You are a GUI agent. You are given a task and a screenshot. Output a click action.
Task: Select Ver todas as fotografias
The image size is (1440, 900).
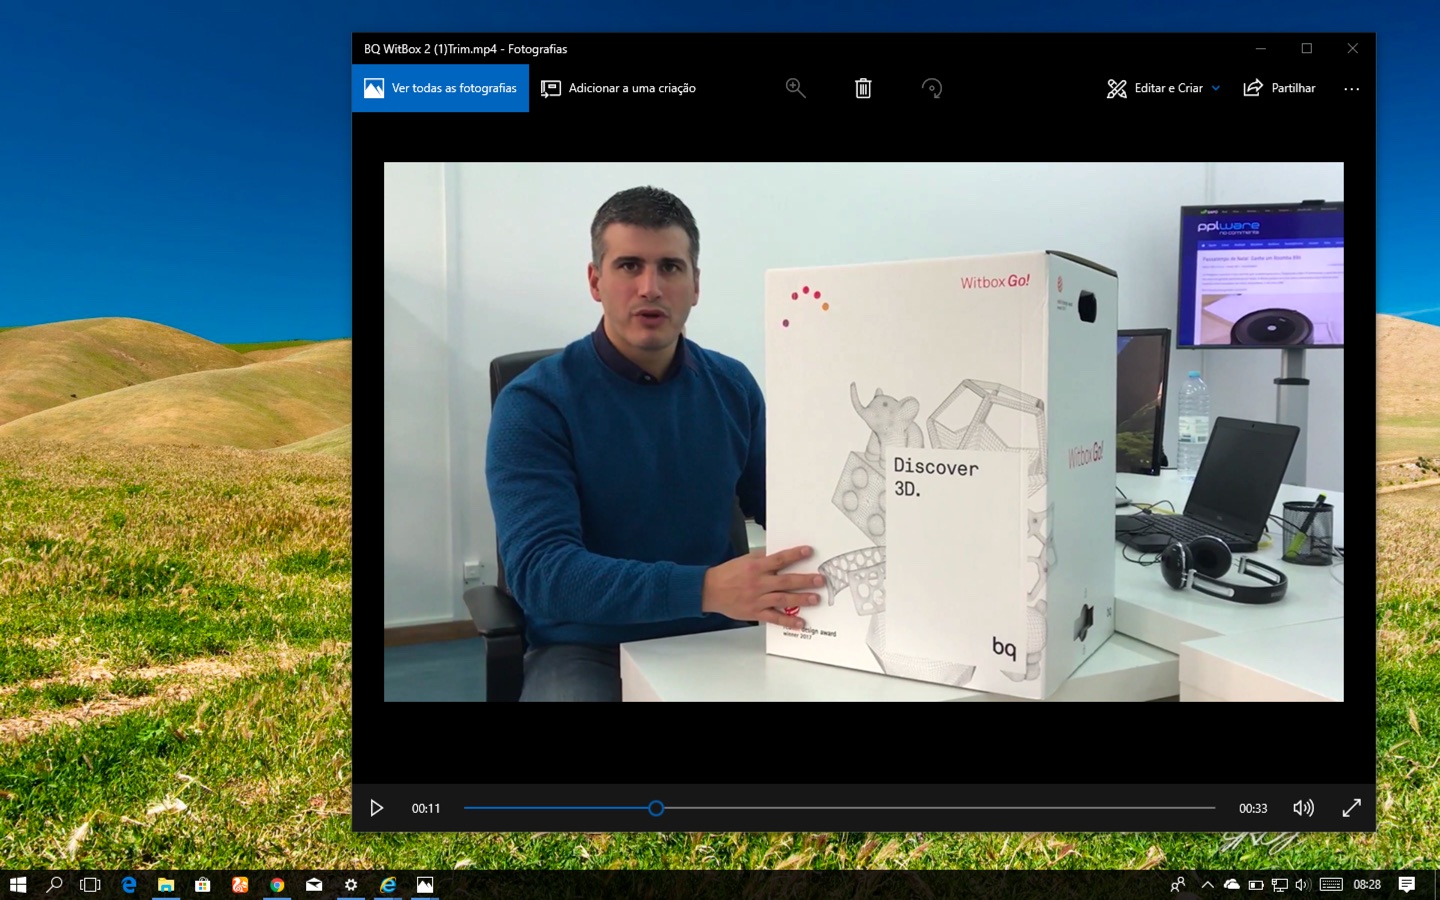pyautogui.click(x=441, y=88)
